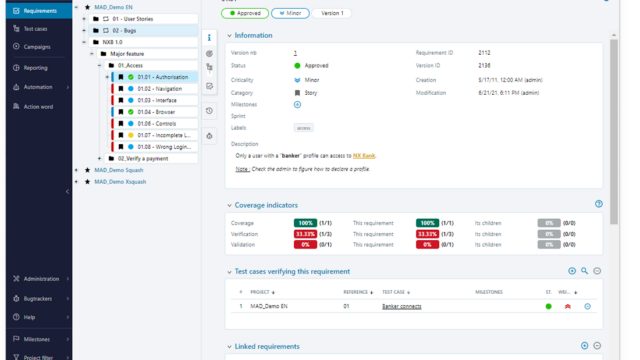
Task: Collapse the Information section
Action: tap(229, 36)
